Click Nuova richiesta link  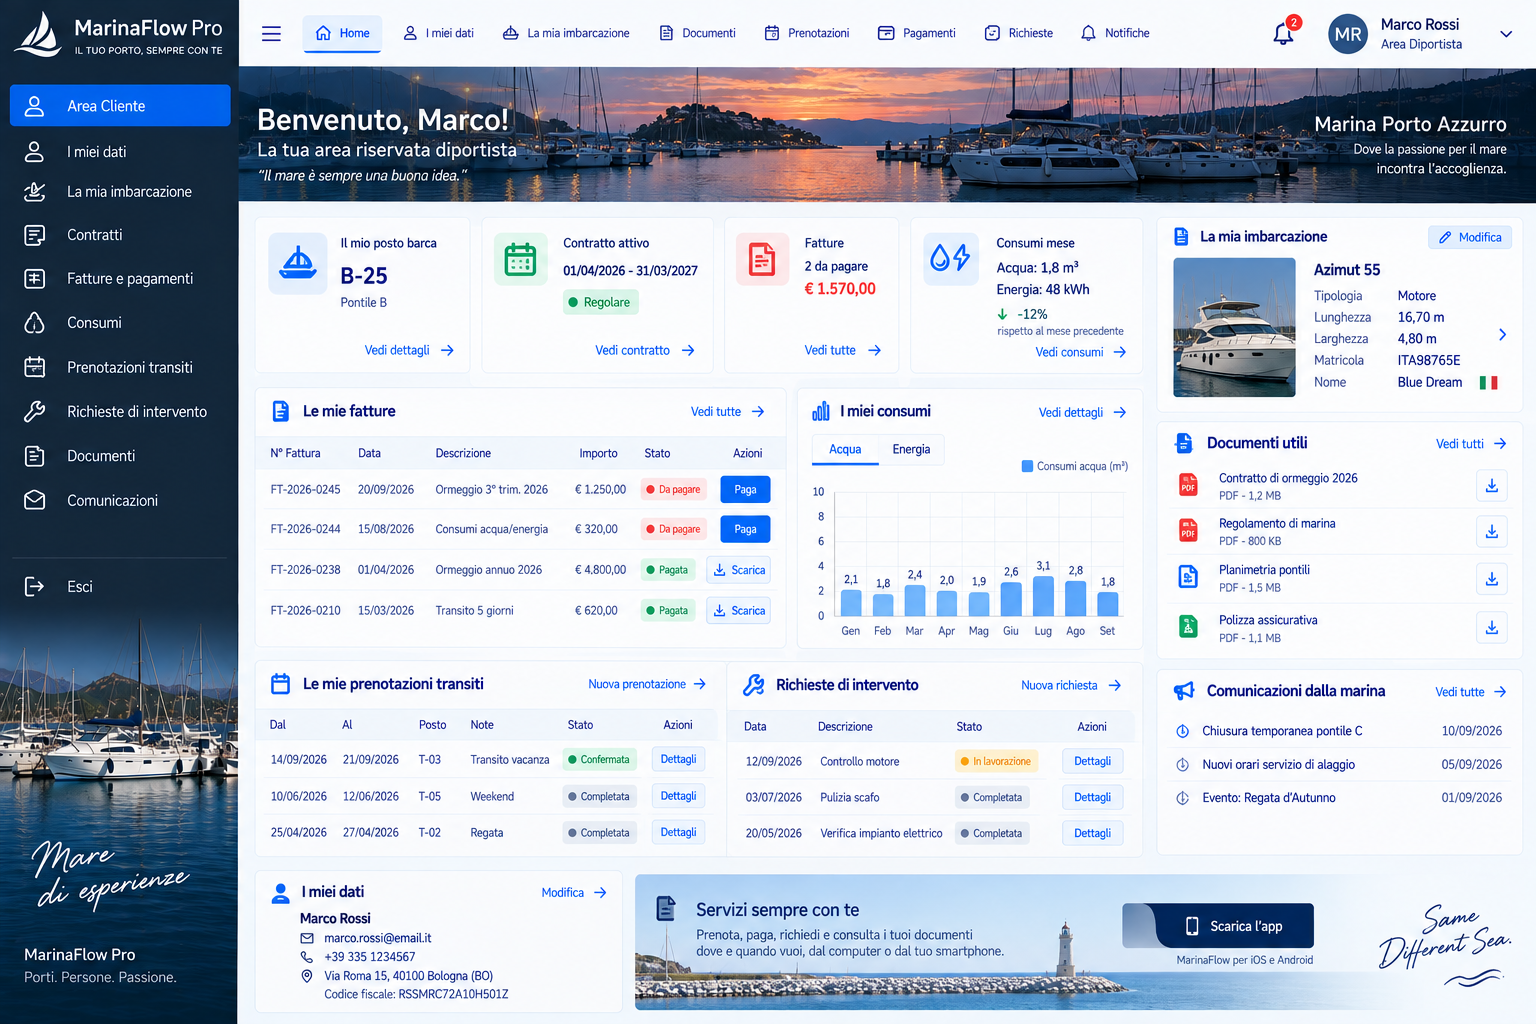coord(1071,685)
